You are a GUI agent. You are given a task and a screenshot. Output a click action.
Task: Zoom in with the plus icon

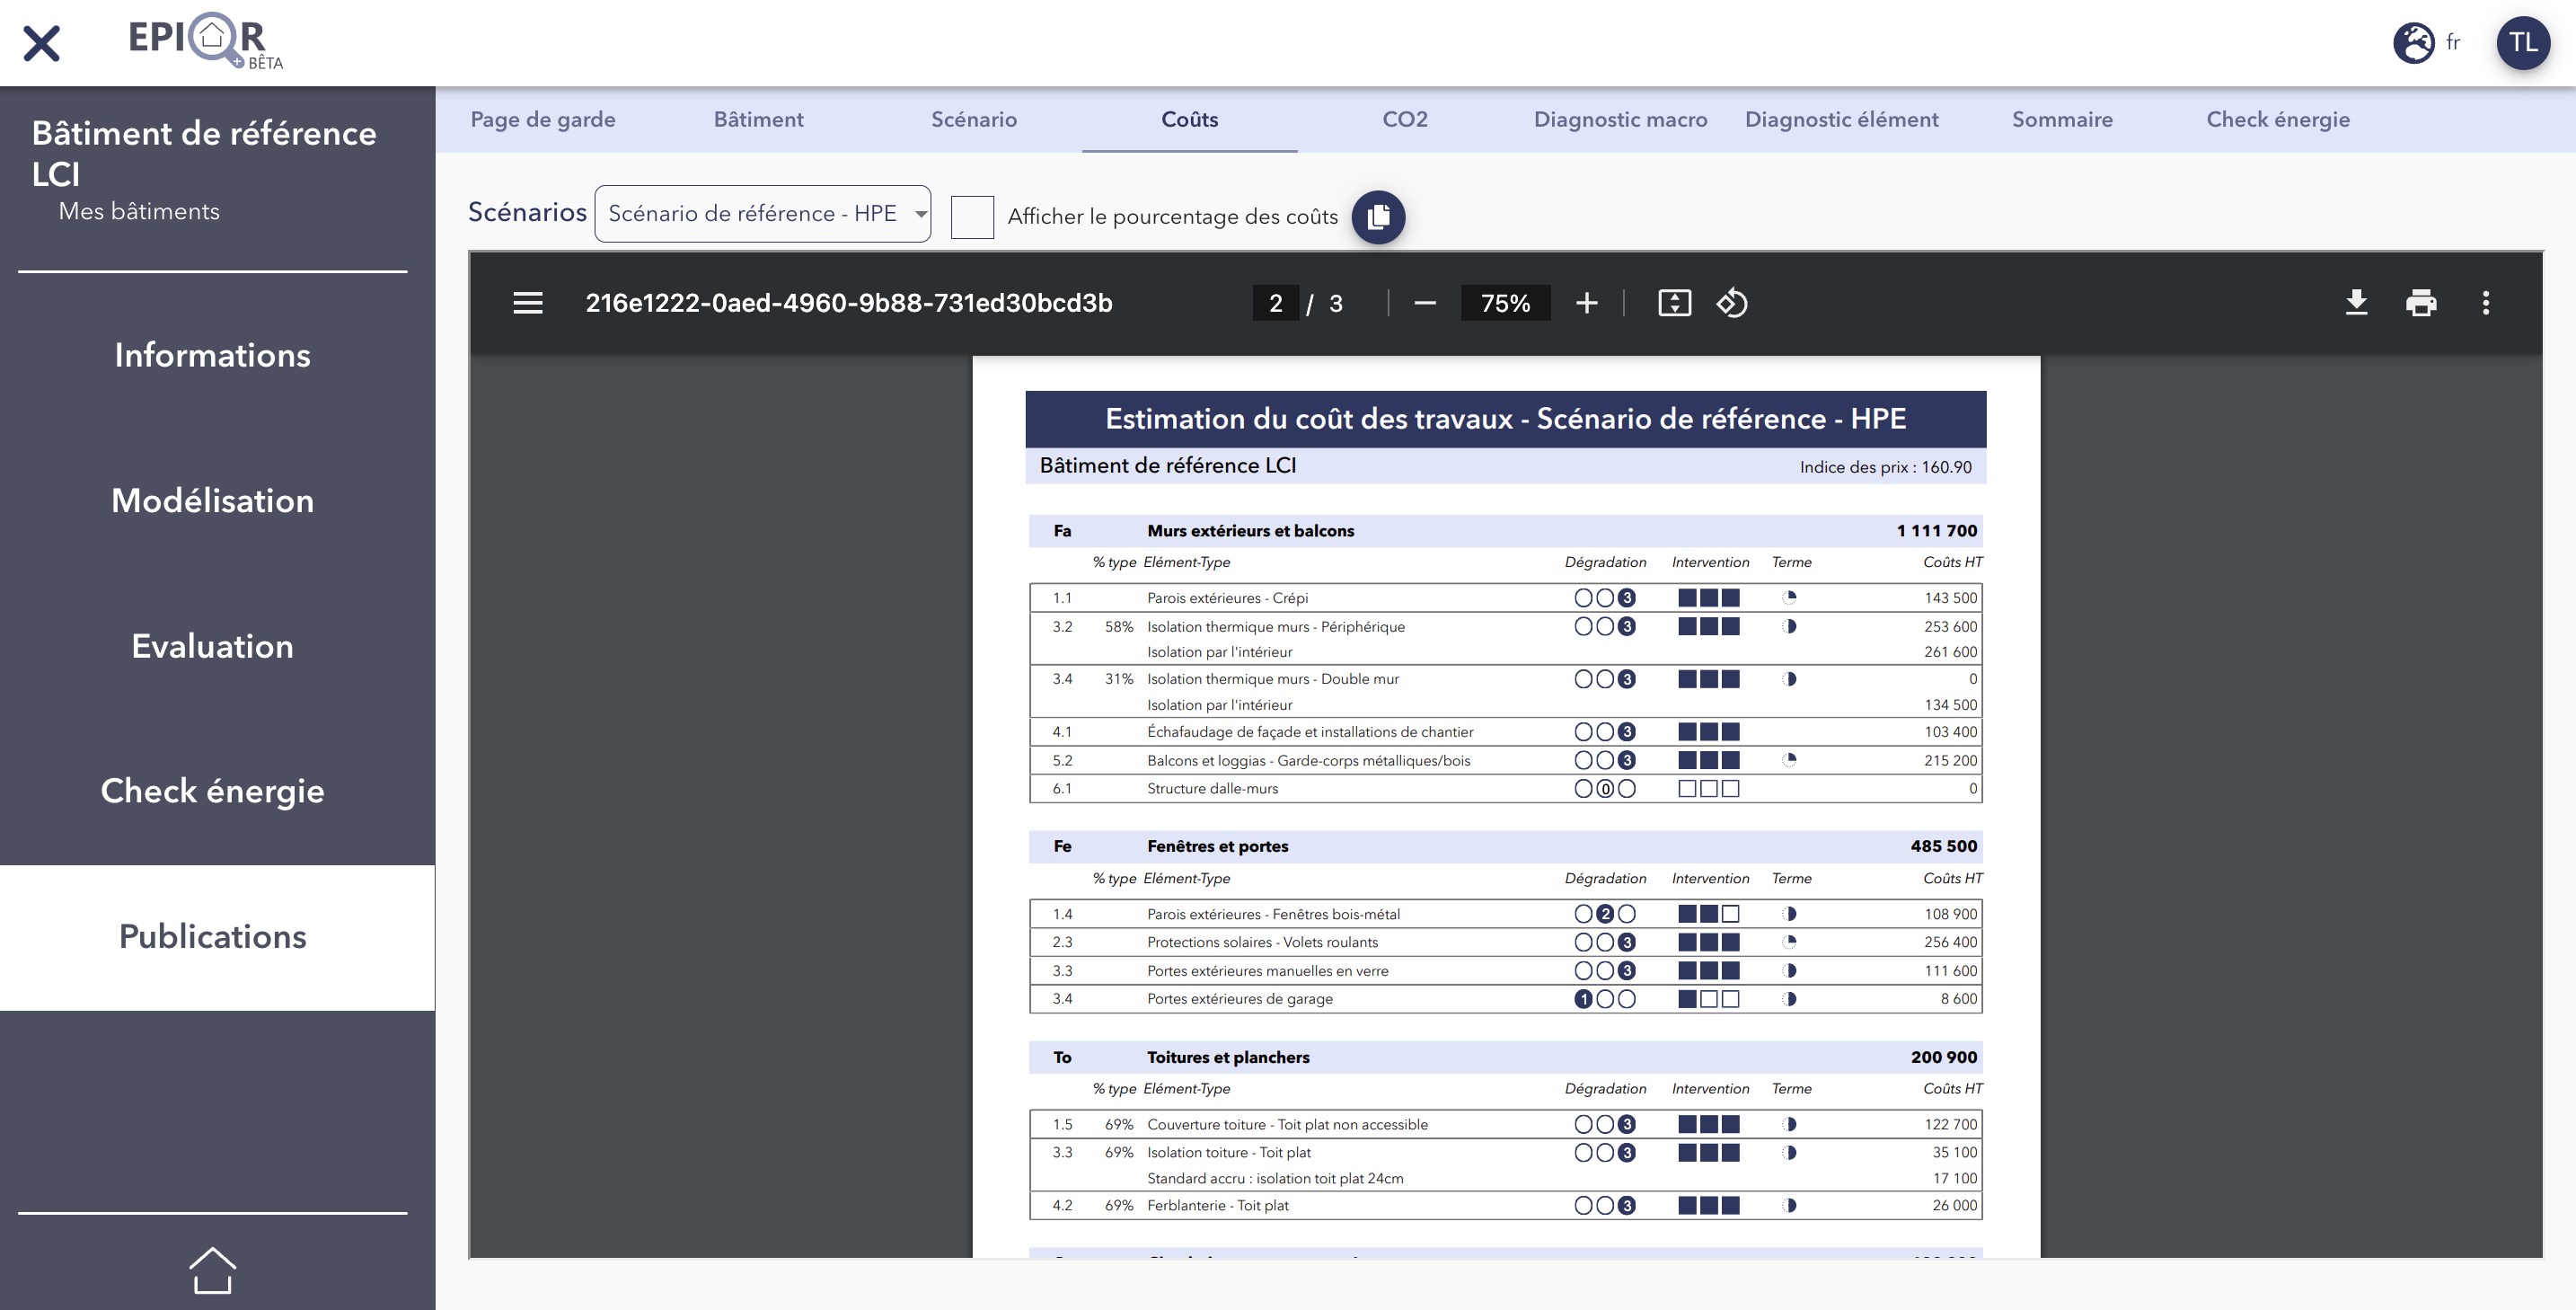click(1586, 303)
